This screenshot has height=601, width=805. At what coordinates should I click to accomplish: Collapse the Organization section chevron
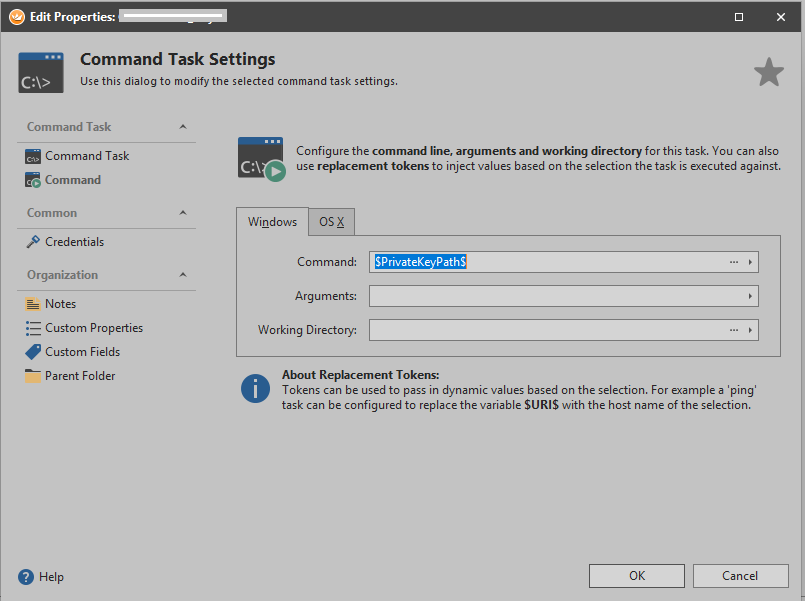[182, 275]
